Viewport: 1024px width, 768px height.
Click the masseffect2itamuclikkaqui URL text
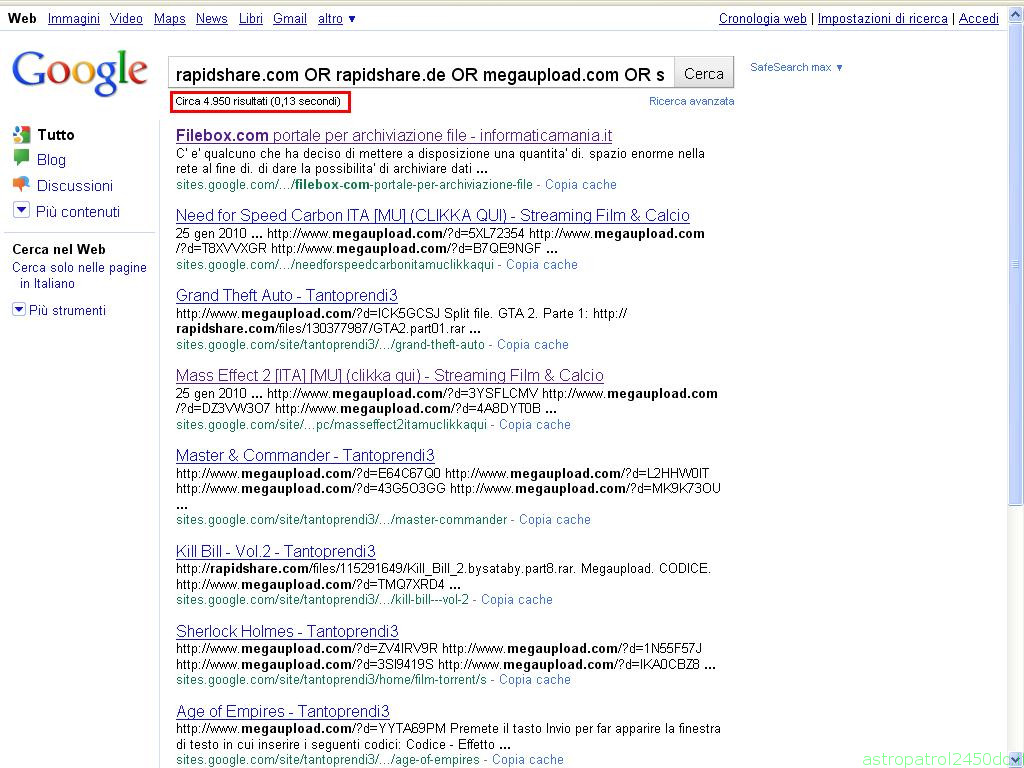pyautogui.click(x=332, y=424)
